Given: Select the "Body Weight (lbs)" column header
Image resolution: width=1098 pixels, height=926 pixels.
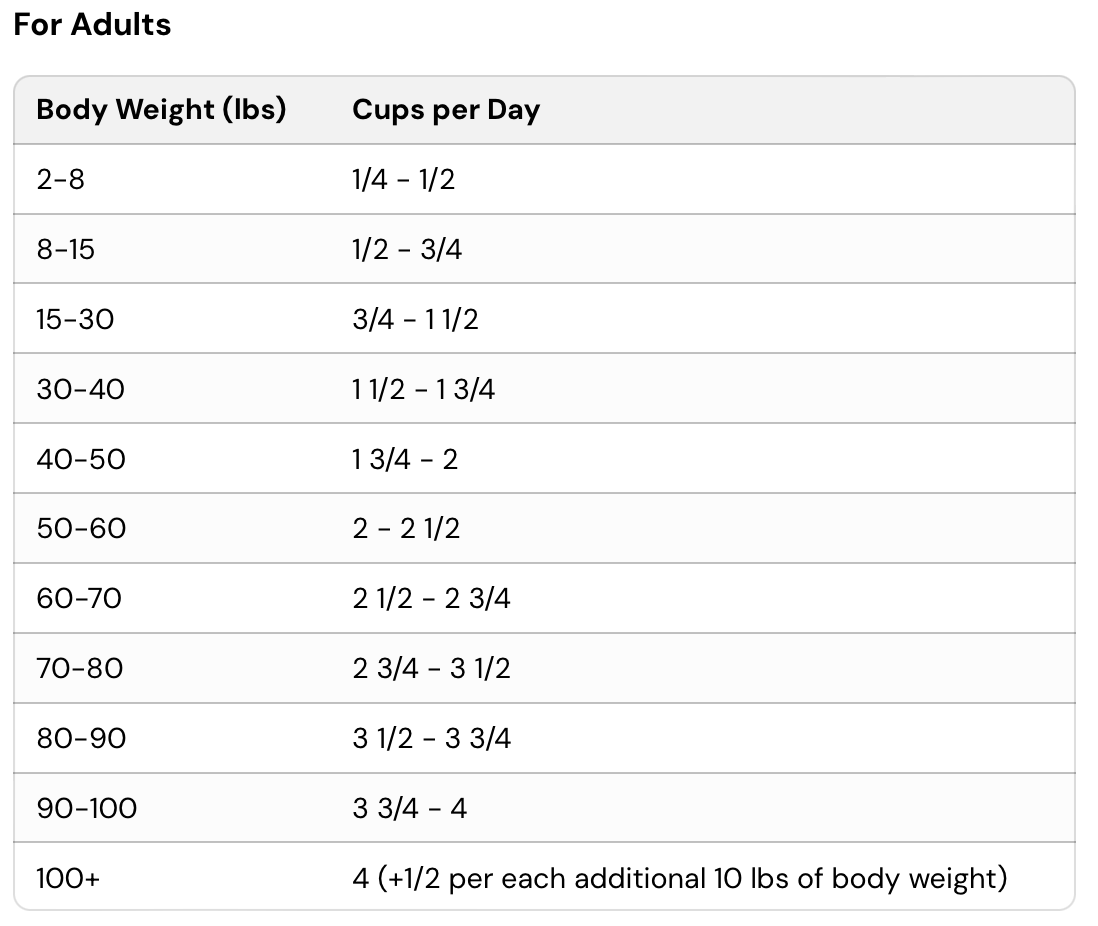Looking at the screenshot, I should [161, 110].
